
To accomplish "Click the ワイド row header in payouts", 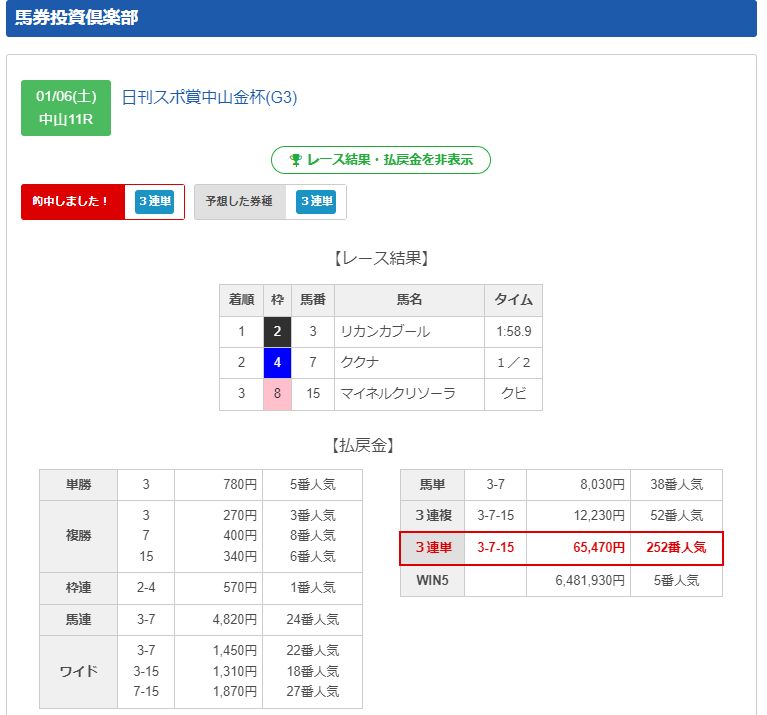I will click(x=78, y=671).
